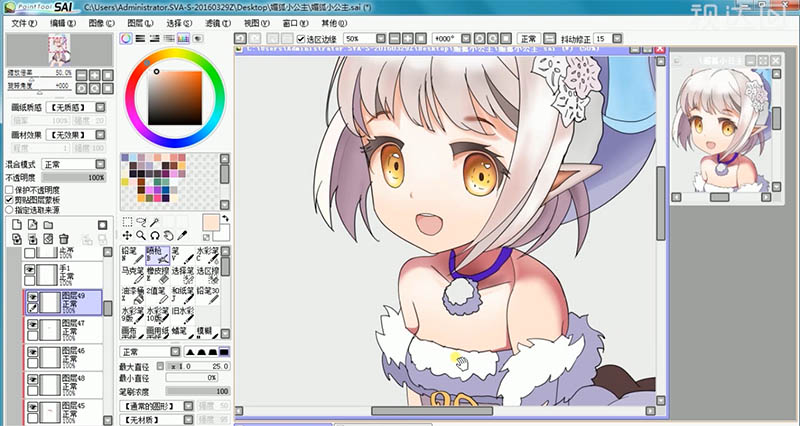Click the 正常 button in top toolbar

[x=529, y=39]
